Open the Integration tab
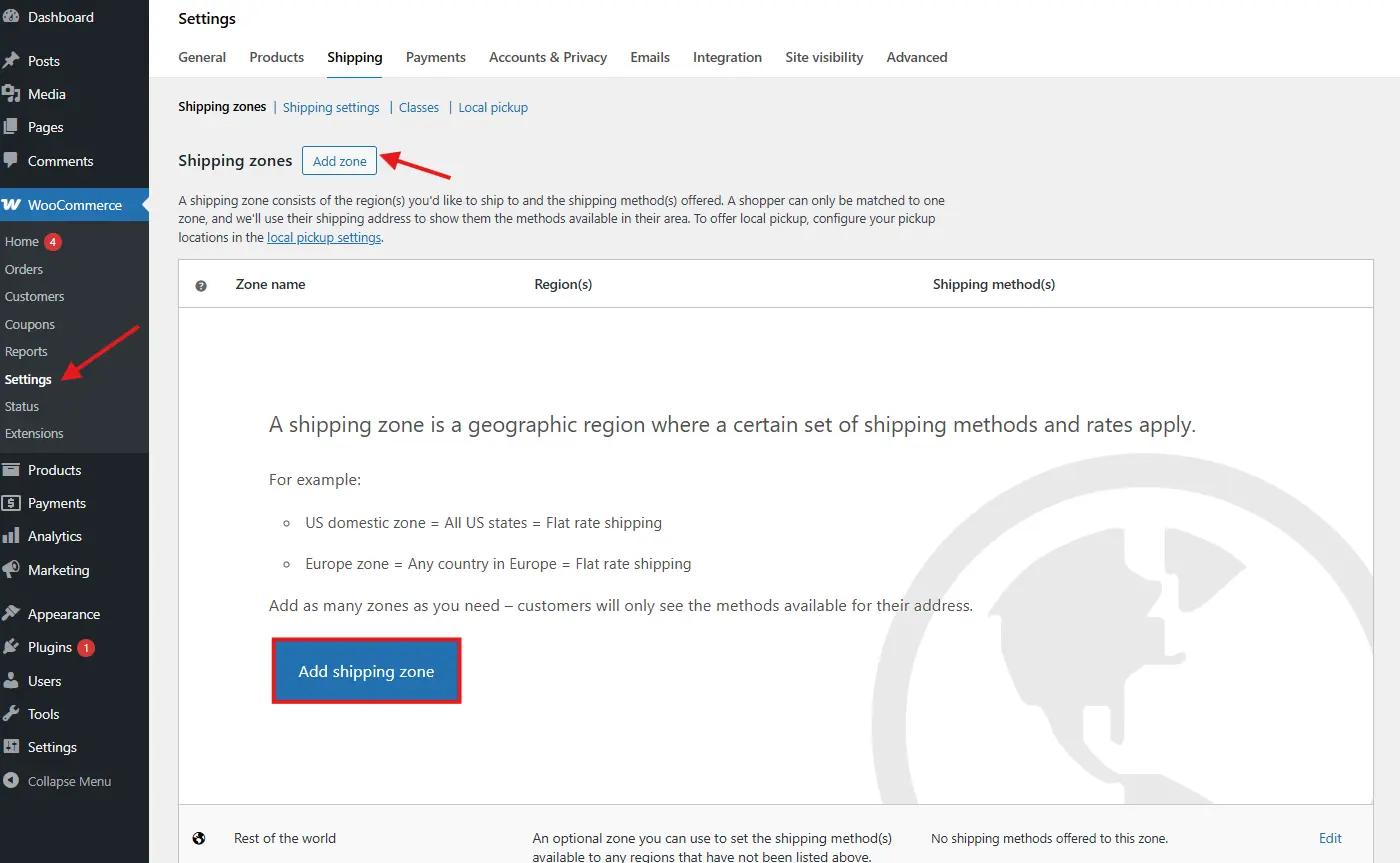The width and height of the screenshot is (1400, 863). point(727,57)
